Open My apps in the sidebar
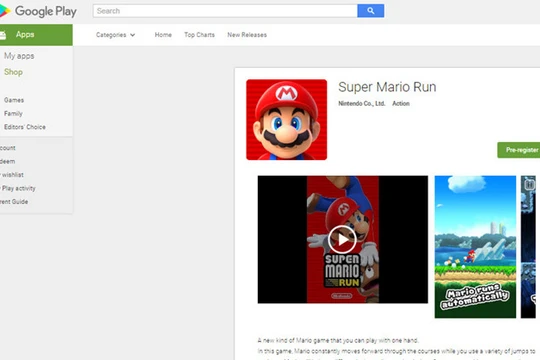Image resolution: width=540 pixels, height=360 pixels. pyautogui.click(x=19, y=56)
